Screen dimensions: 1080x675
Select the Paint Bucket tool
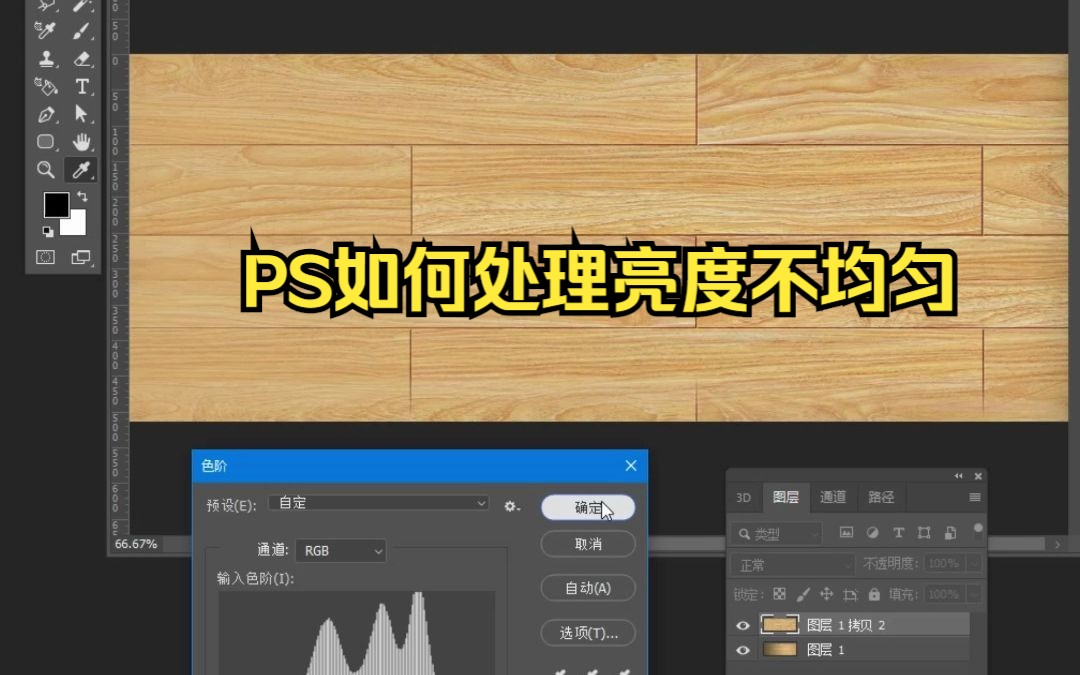point(47,87)
